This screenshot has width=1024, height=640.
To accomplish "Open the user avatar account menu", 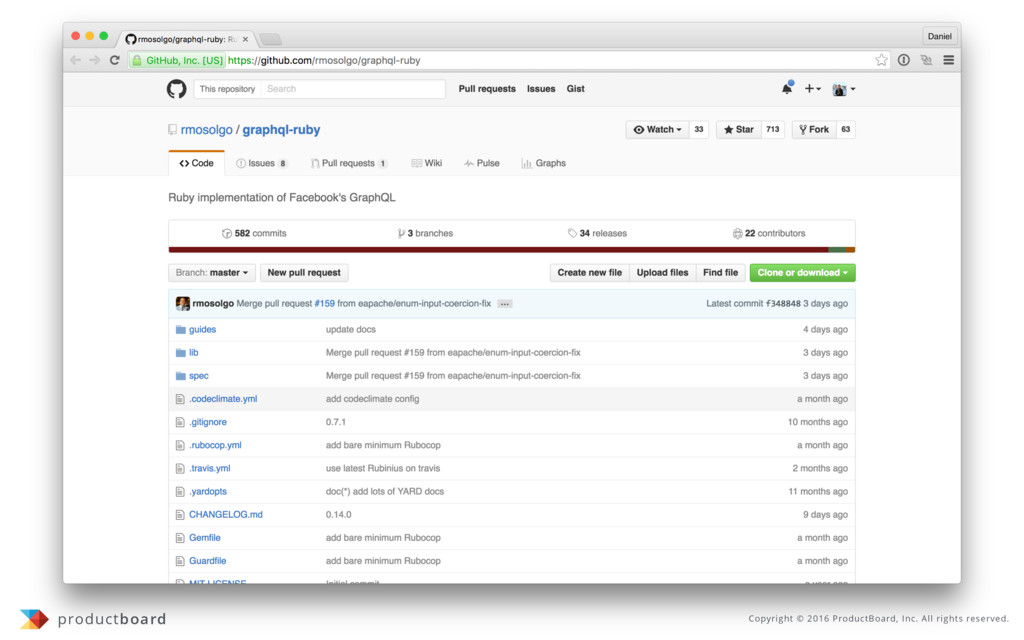I will [x=844, y=89].
